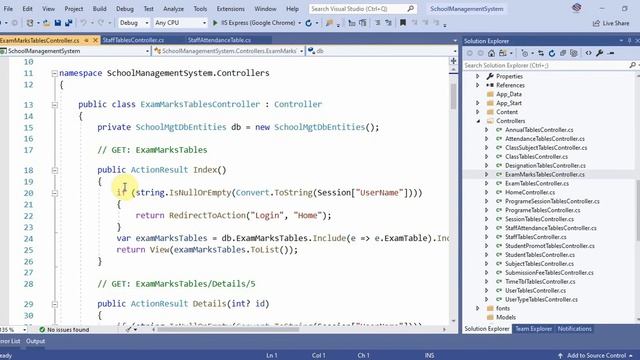Click Solution Explorer Forward arrow icon

(480, 53)
